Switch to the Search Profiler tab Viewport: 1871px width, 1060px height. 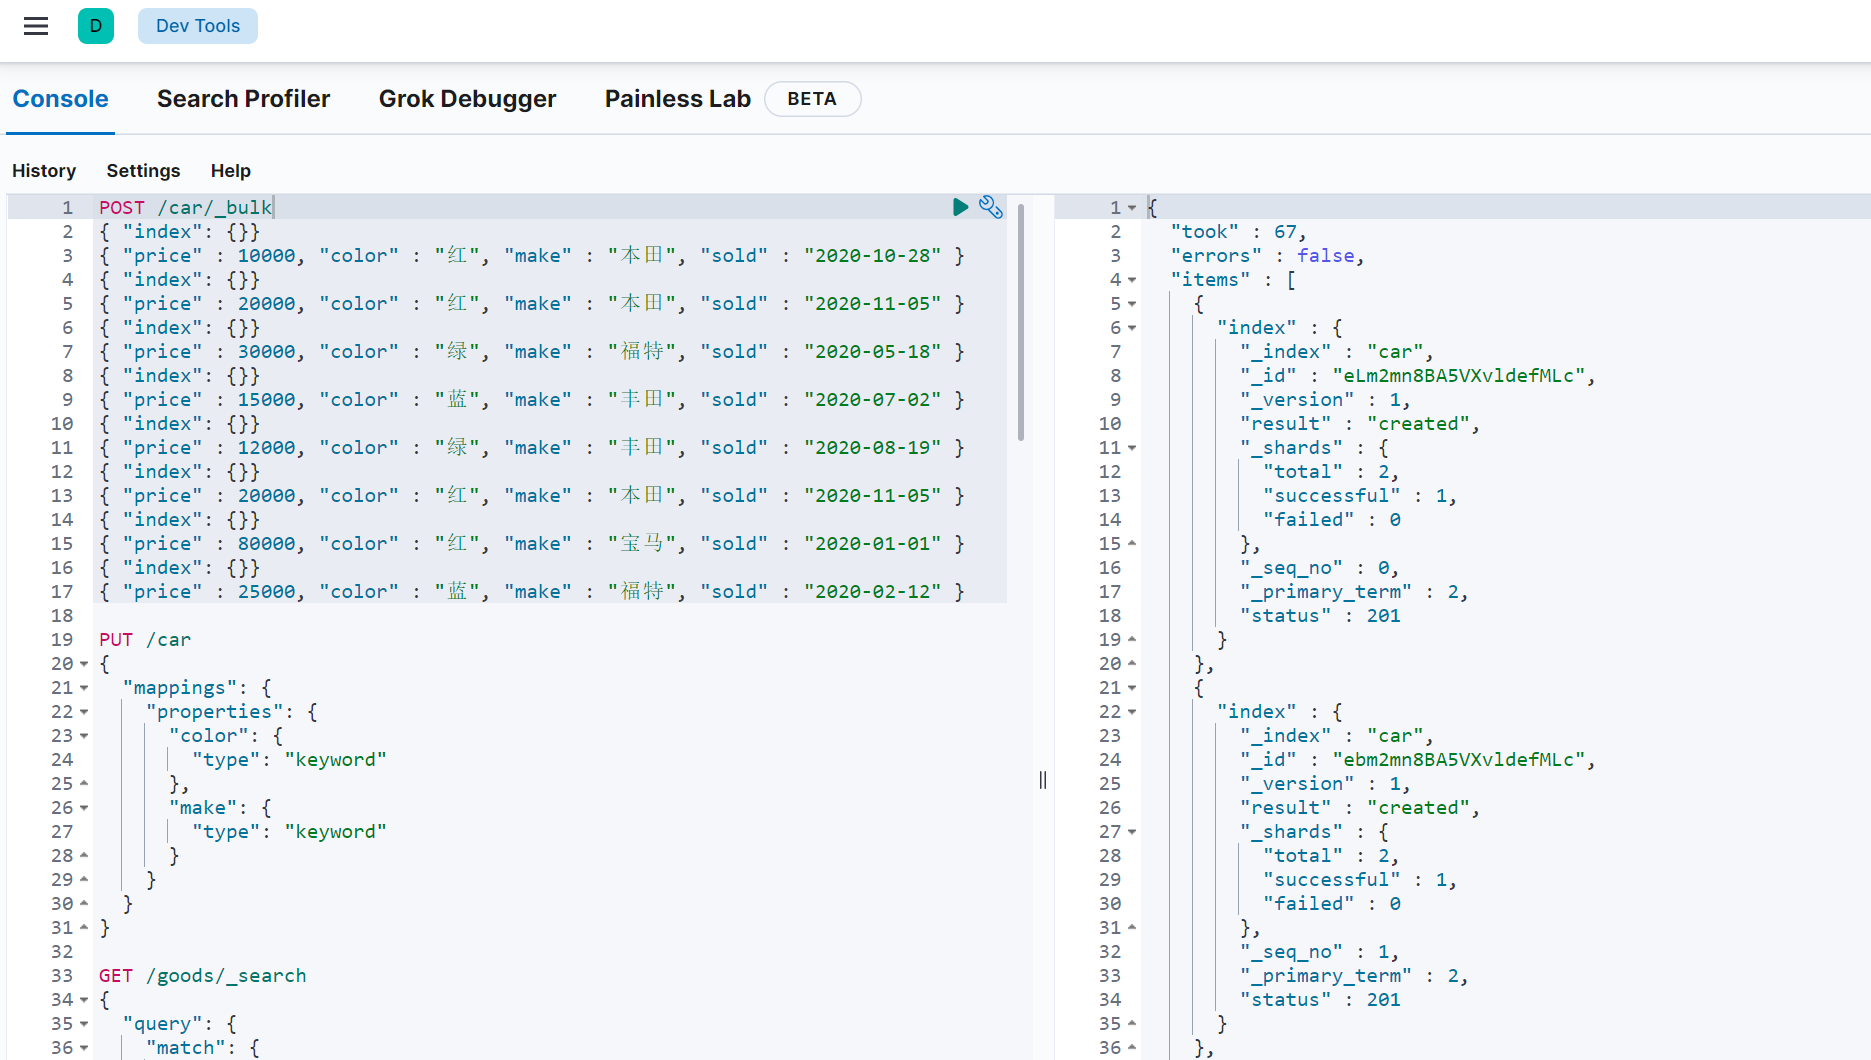243,99
